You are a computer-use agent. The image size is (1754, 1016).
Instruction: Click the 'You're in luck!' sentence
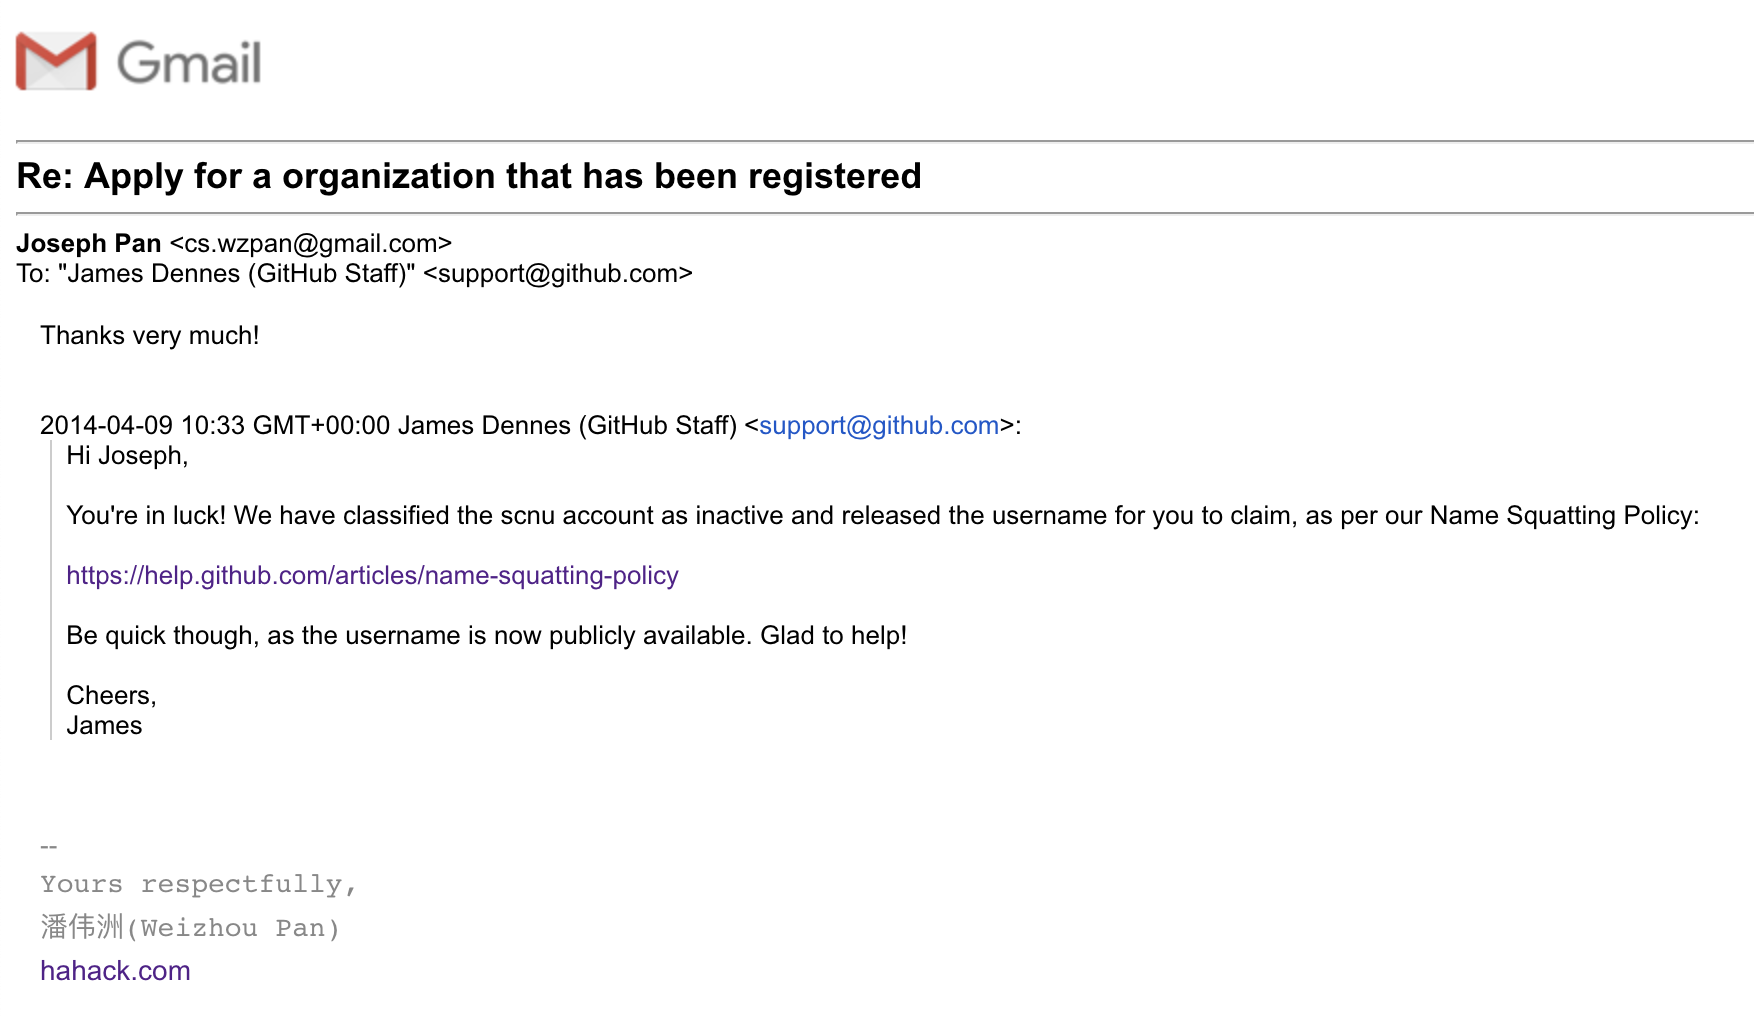click(883, 515)
